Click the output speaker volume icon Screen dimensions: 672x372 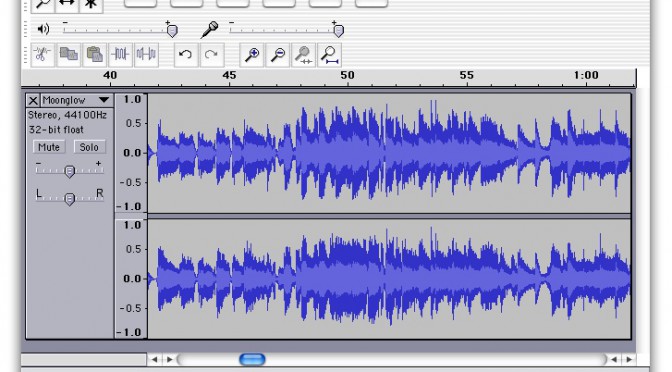click(43, 29)
